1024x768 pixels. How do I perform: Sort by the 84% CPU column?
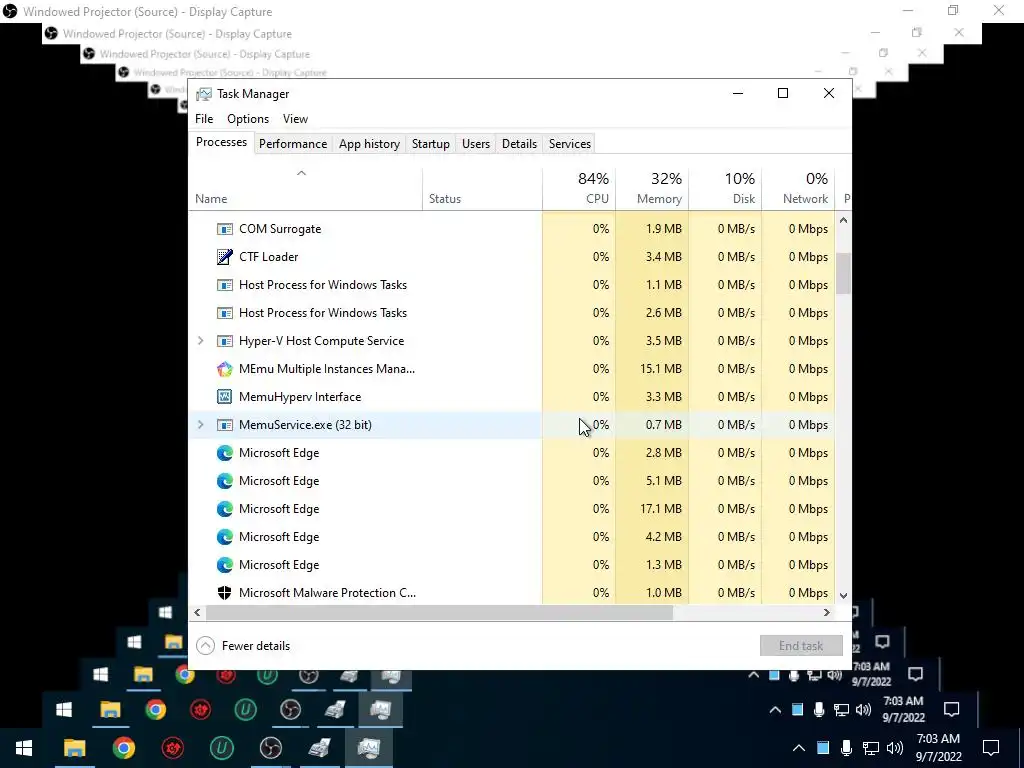point(579,189)
